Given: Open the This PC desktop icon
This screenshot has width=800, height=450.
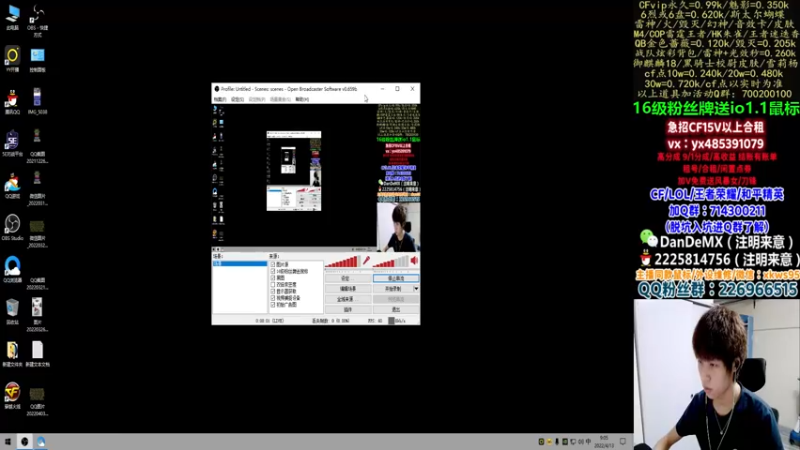Looking at the screenshot, I should [x=12, y=16].
